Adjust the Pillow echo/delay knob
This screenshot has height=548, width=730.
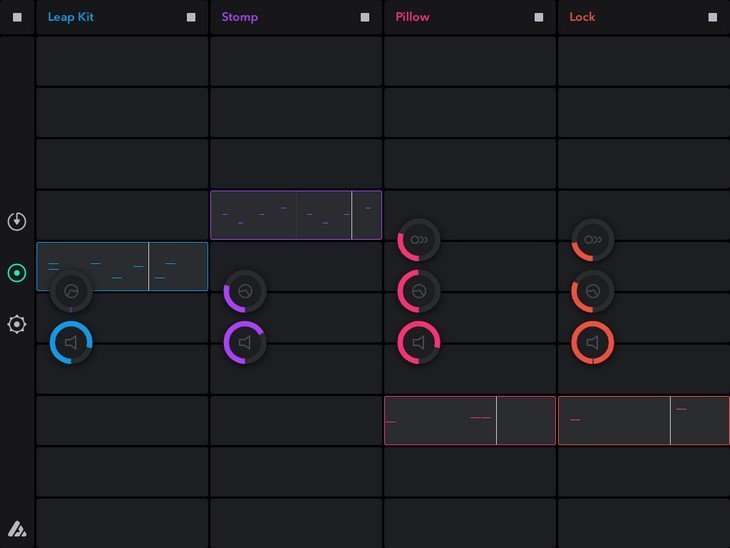(419, 240)
